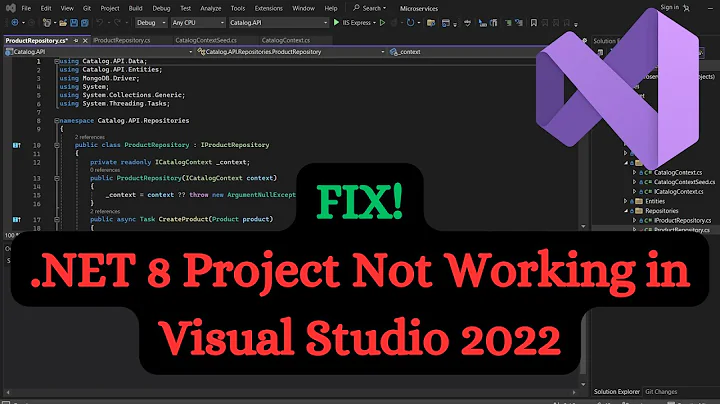This screenshot has height=404, width=720.
Task: Click the Save All toolbar icon
Action: click(x=84, y=22)
